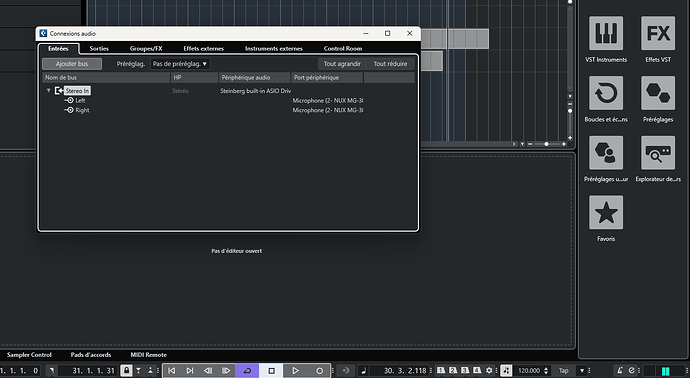
Task: Open the Pads d'accords tab
Action: click(x=91, y=355)
